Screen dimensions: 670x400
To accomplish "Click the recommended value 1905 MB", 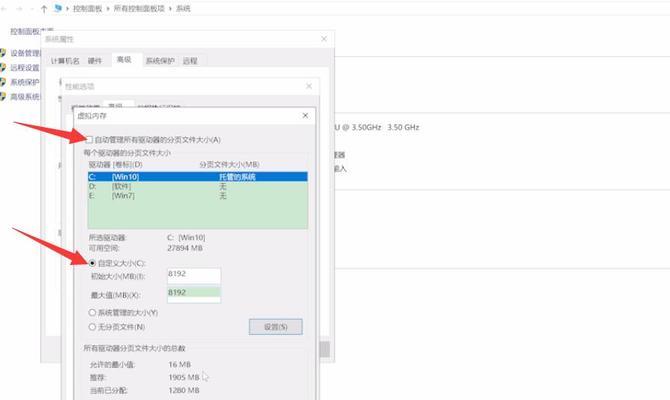I will [x=184, y=377].
